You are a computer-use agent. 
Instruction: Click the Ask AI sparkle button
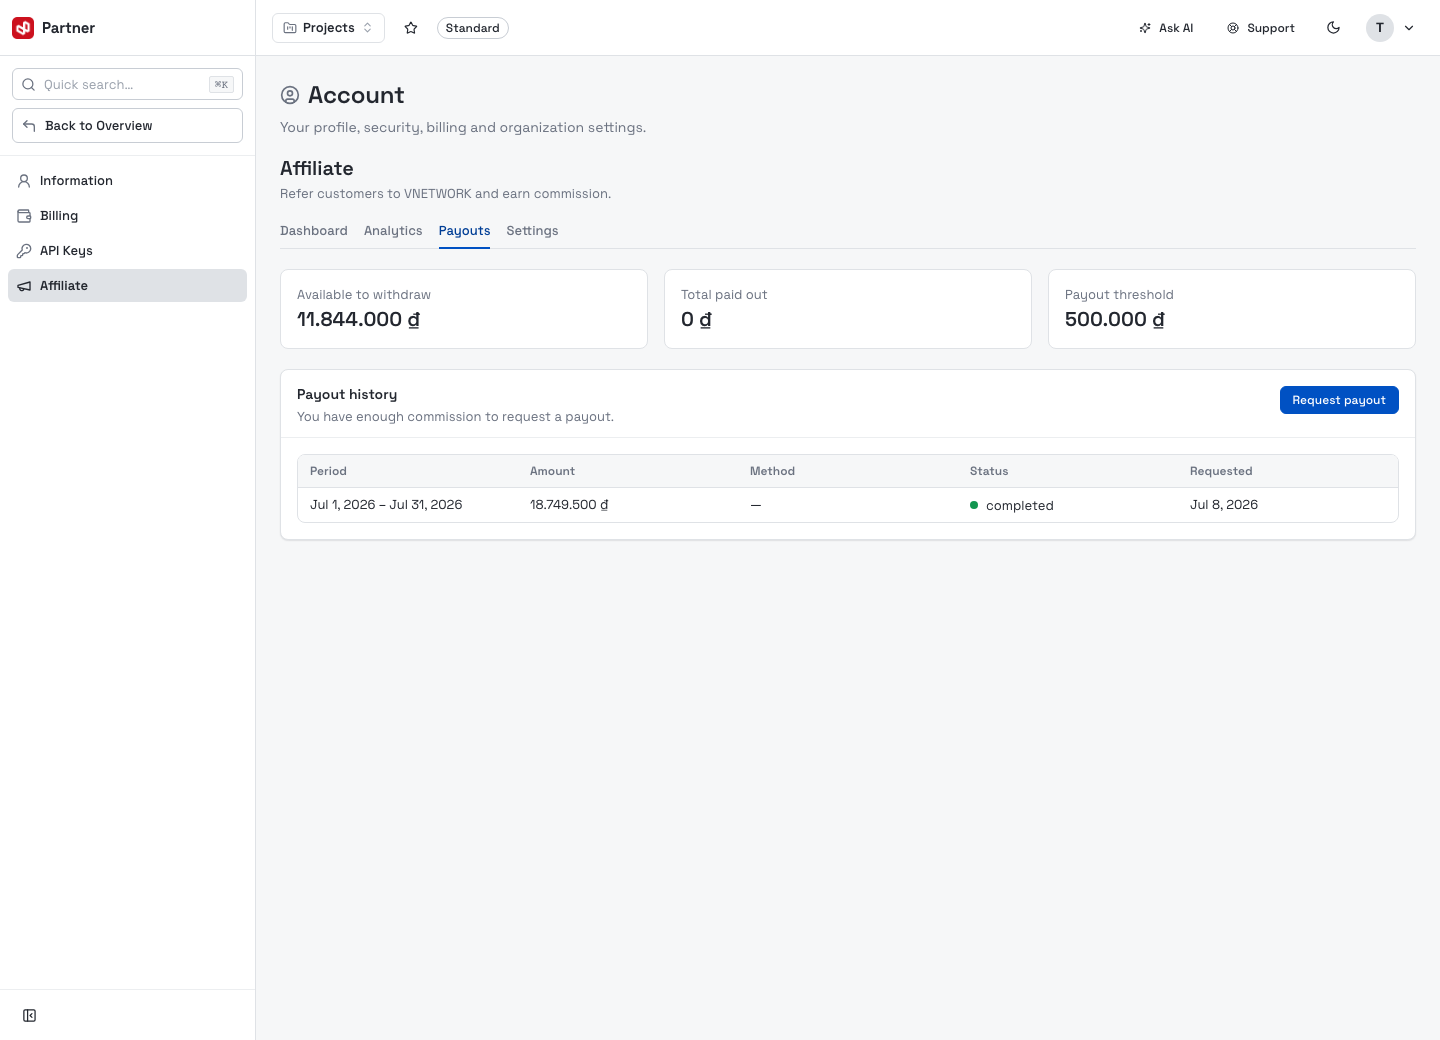click(x=1166, y=28)
